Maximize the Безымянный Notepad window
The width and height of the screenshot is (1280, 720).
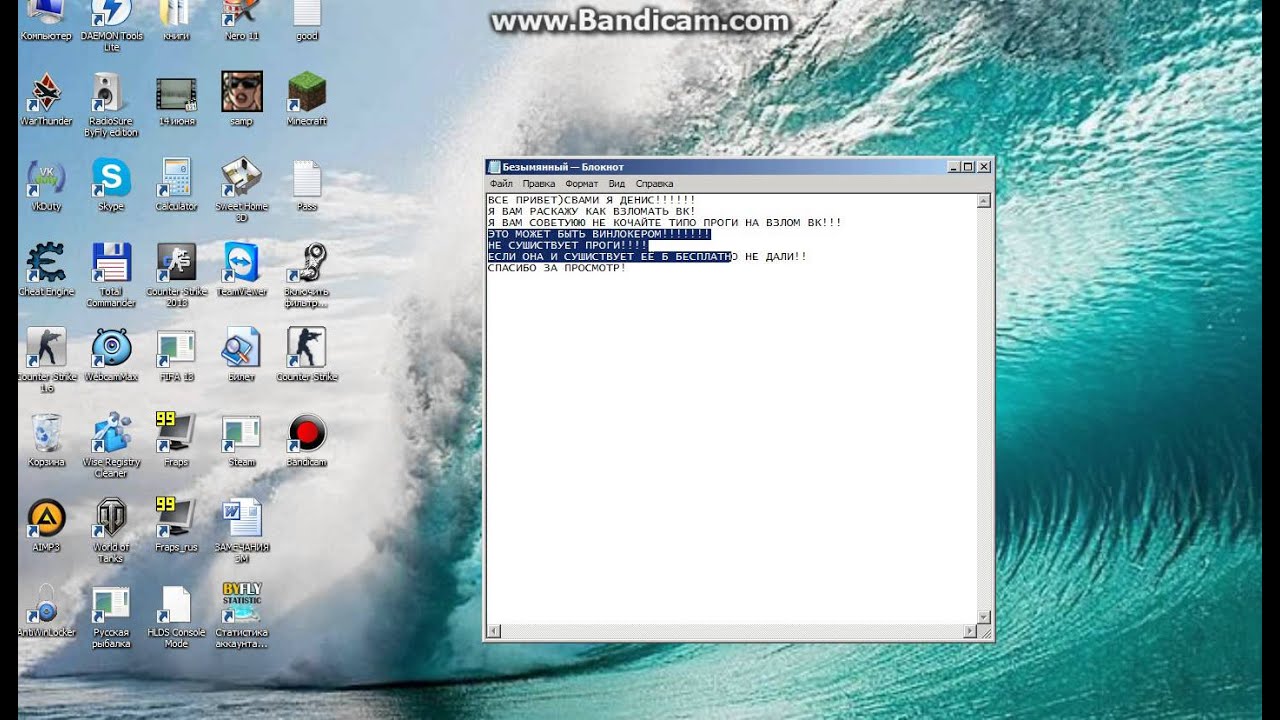coord(968,167)
